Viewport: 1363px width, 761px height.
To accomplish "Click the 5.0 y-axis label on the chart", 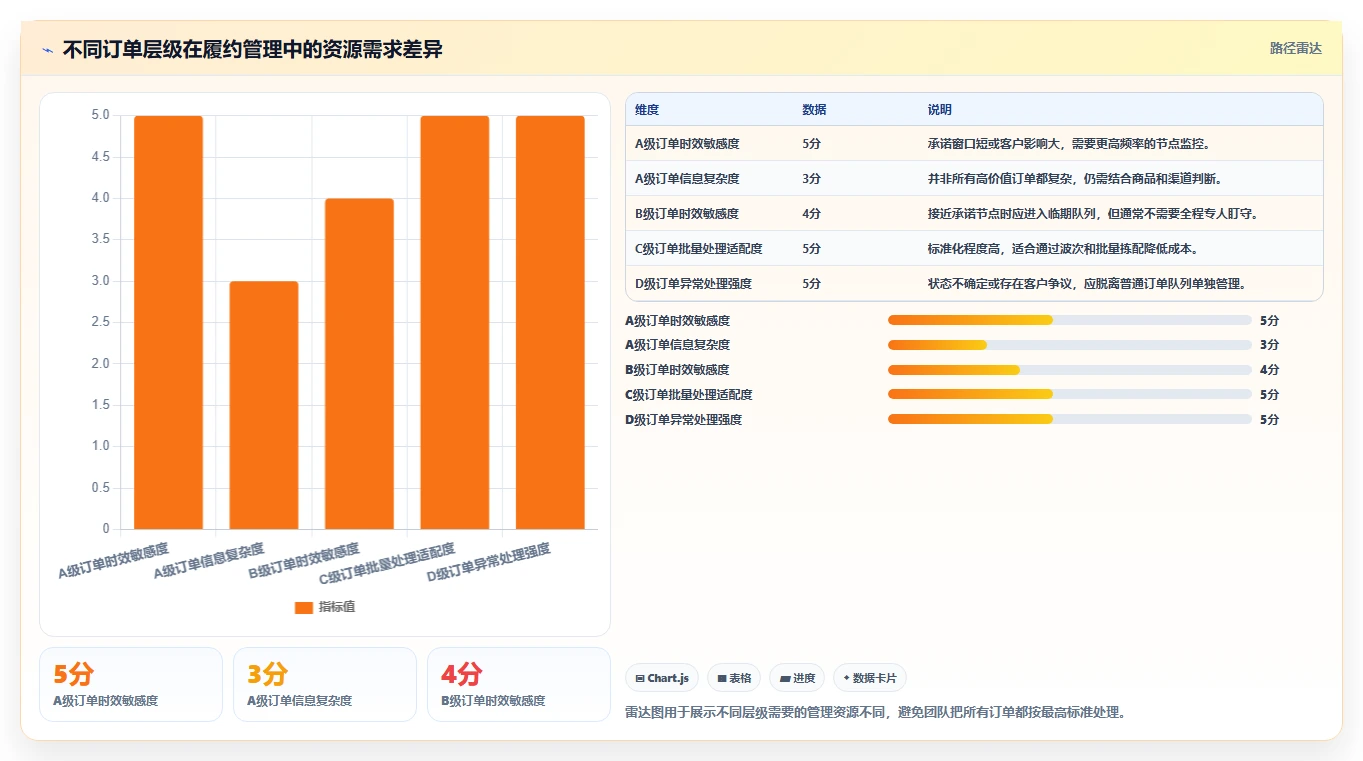I will [x=100, y=115].
